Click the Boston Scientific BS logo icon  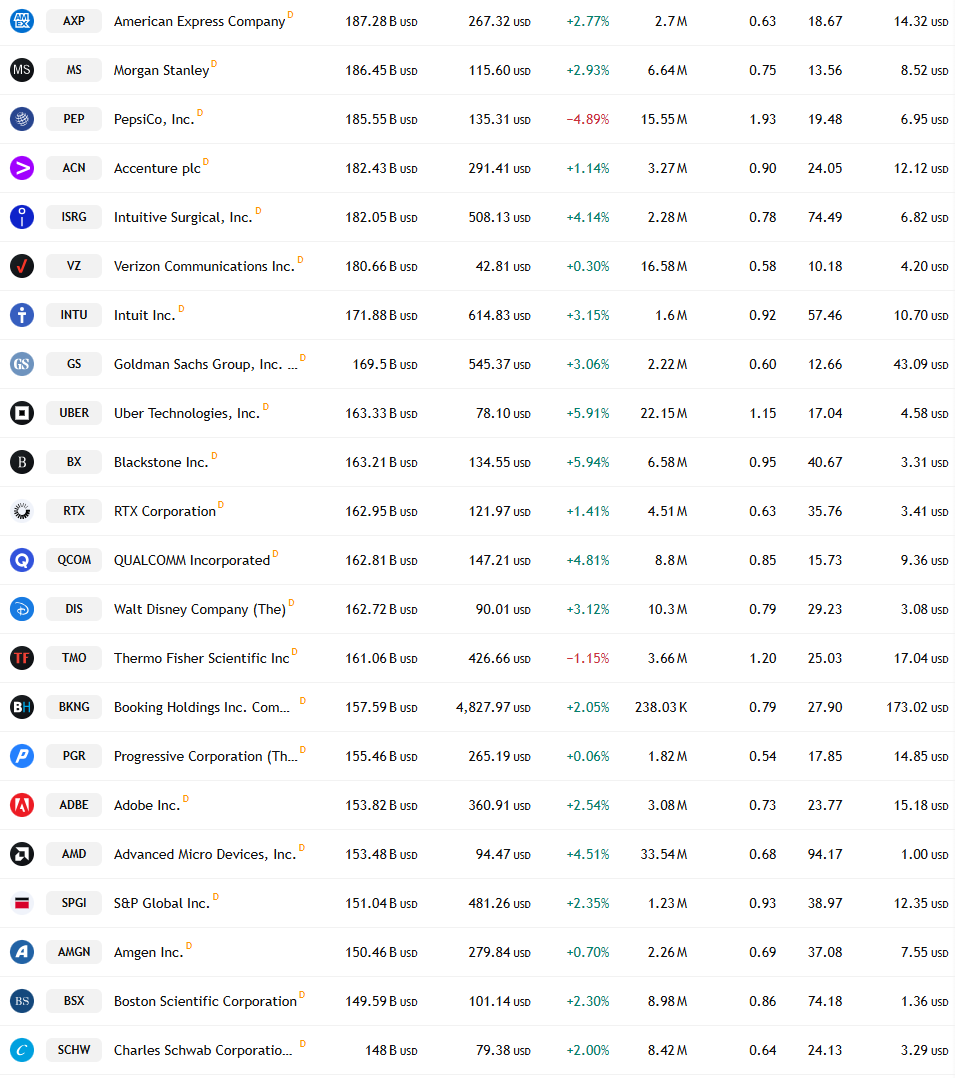coord(22,1000)
